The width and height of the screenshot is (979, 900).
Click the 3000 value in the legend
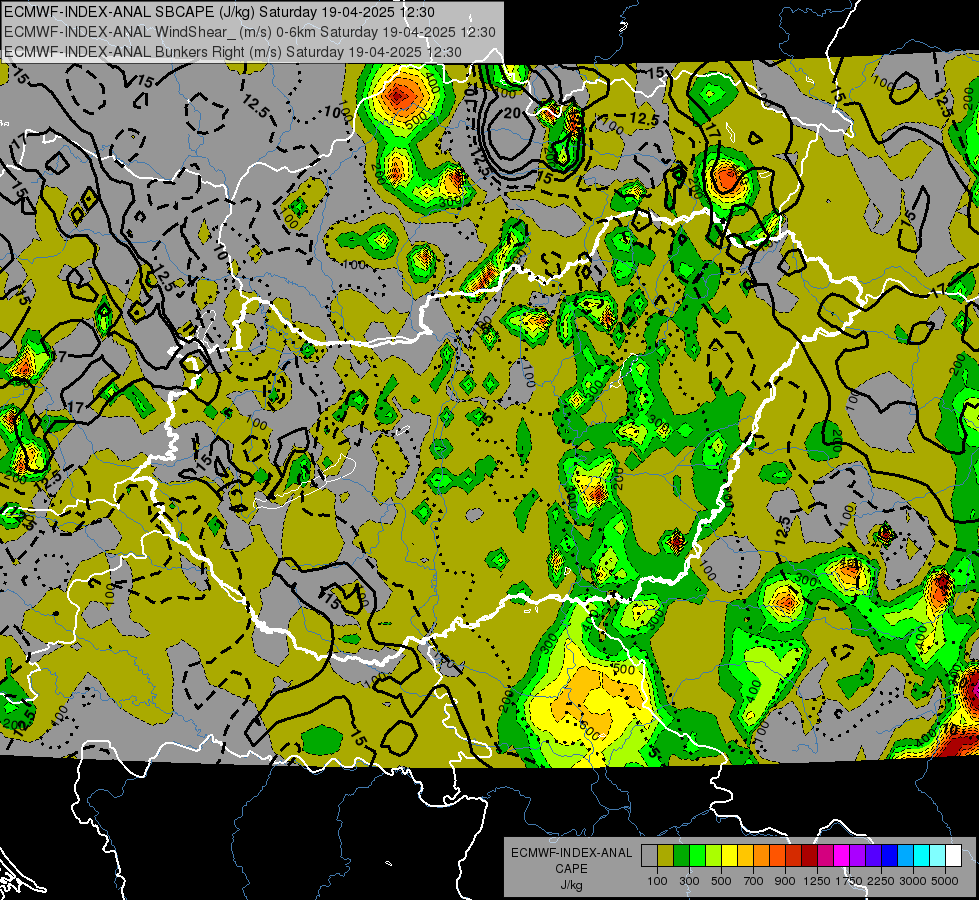click(x=913, y=881)
